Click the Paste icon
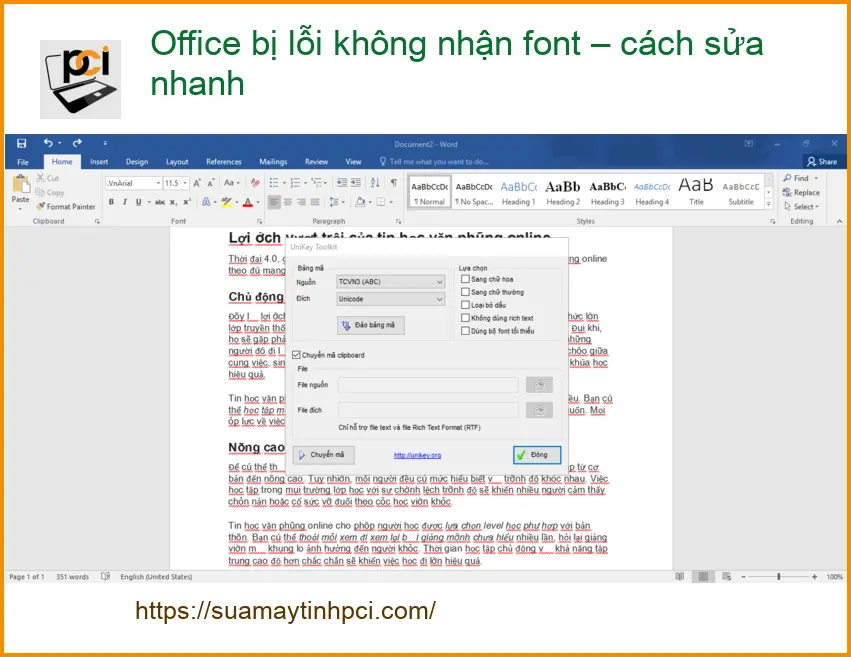Image resolution: width=851 pixels, height=657 pixels. click(x=21, y=184)
